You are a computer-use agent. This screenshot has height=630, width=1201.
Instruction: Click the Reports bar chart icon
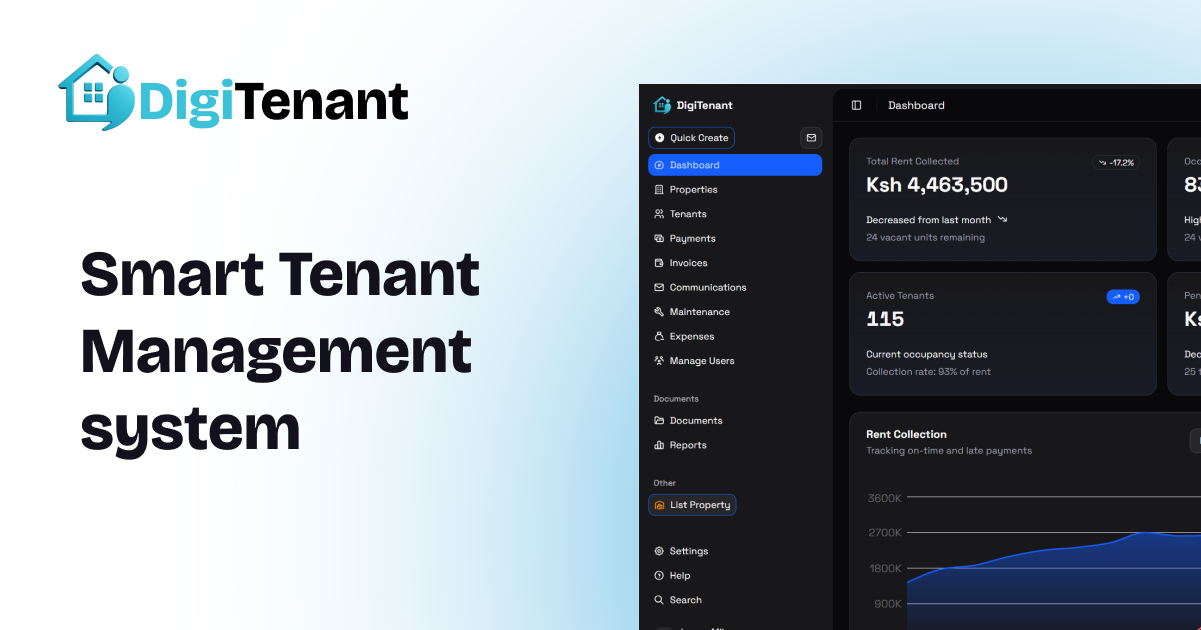click(x=659, y=445)
